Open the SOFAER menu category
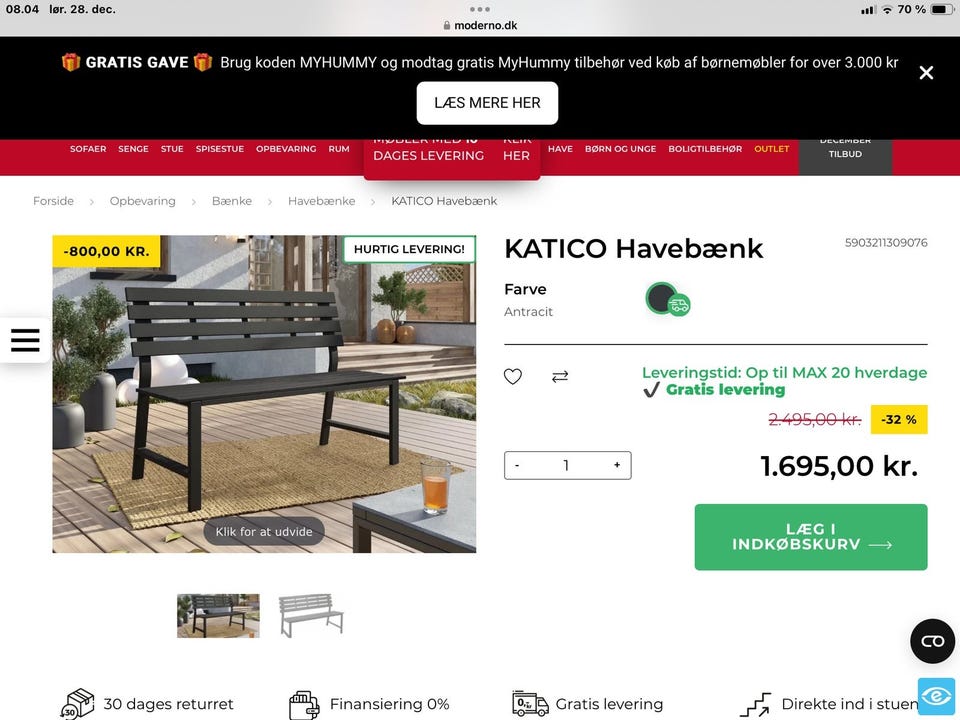The height and width of the screenshot is (720, 960). click(88, 149)
